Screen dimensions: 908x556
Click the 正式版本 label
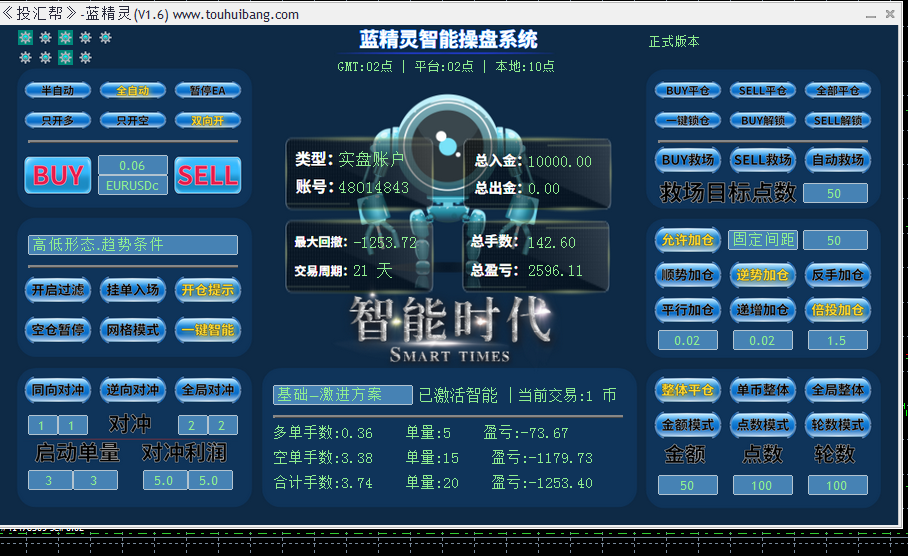pyautogui.click(x=674, y=41)
